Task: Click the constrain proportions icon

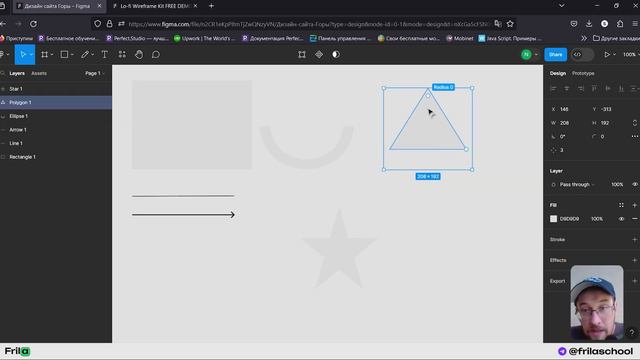Action: tap(635, 123)
